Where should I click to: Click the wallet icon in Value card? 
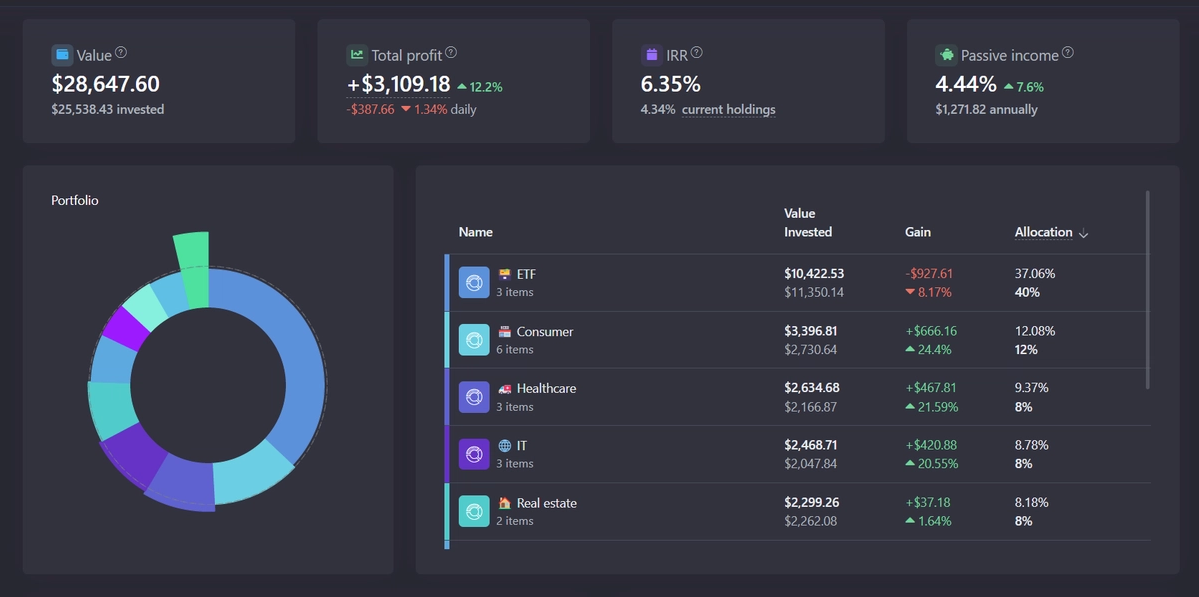point(63,55)
